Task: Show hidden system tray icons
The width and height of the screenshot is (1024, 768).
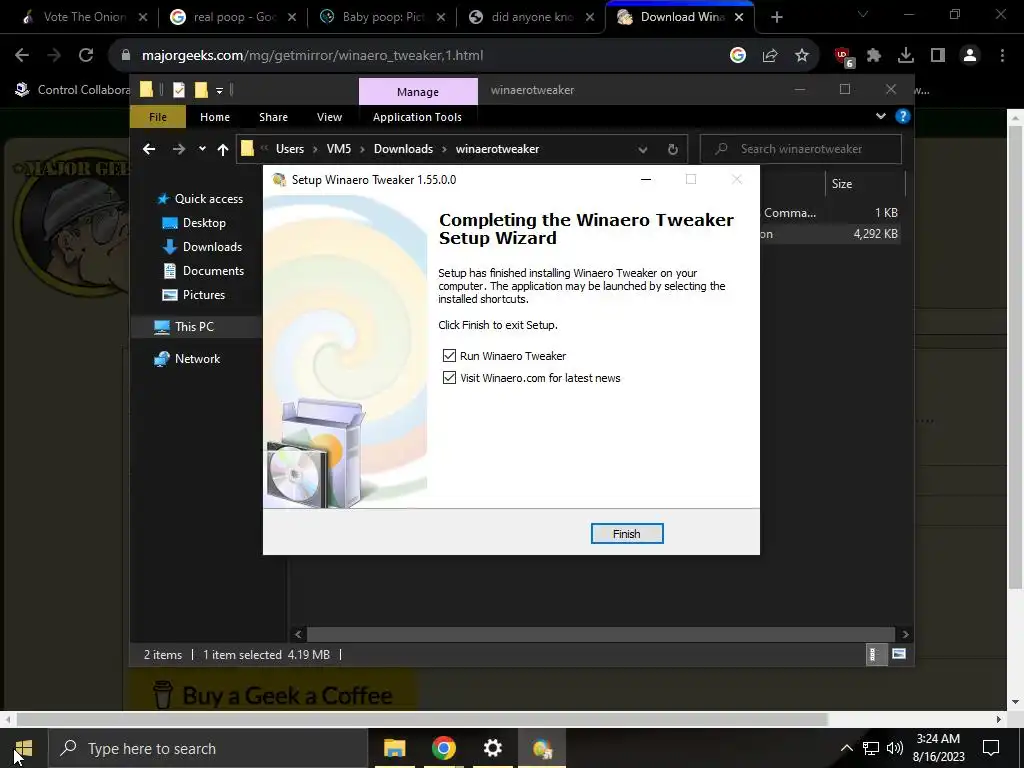Action: pyautogui.click(x=846, y=748)
